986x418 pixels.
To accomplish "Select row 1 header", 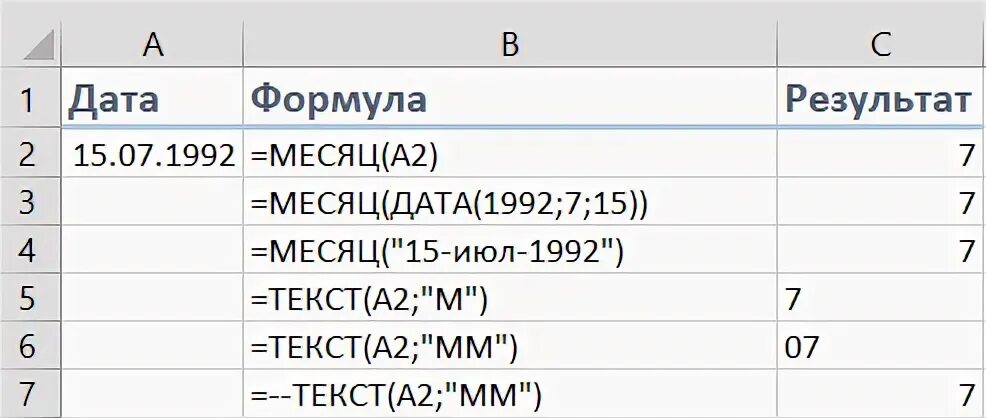I will pos(30,100).
